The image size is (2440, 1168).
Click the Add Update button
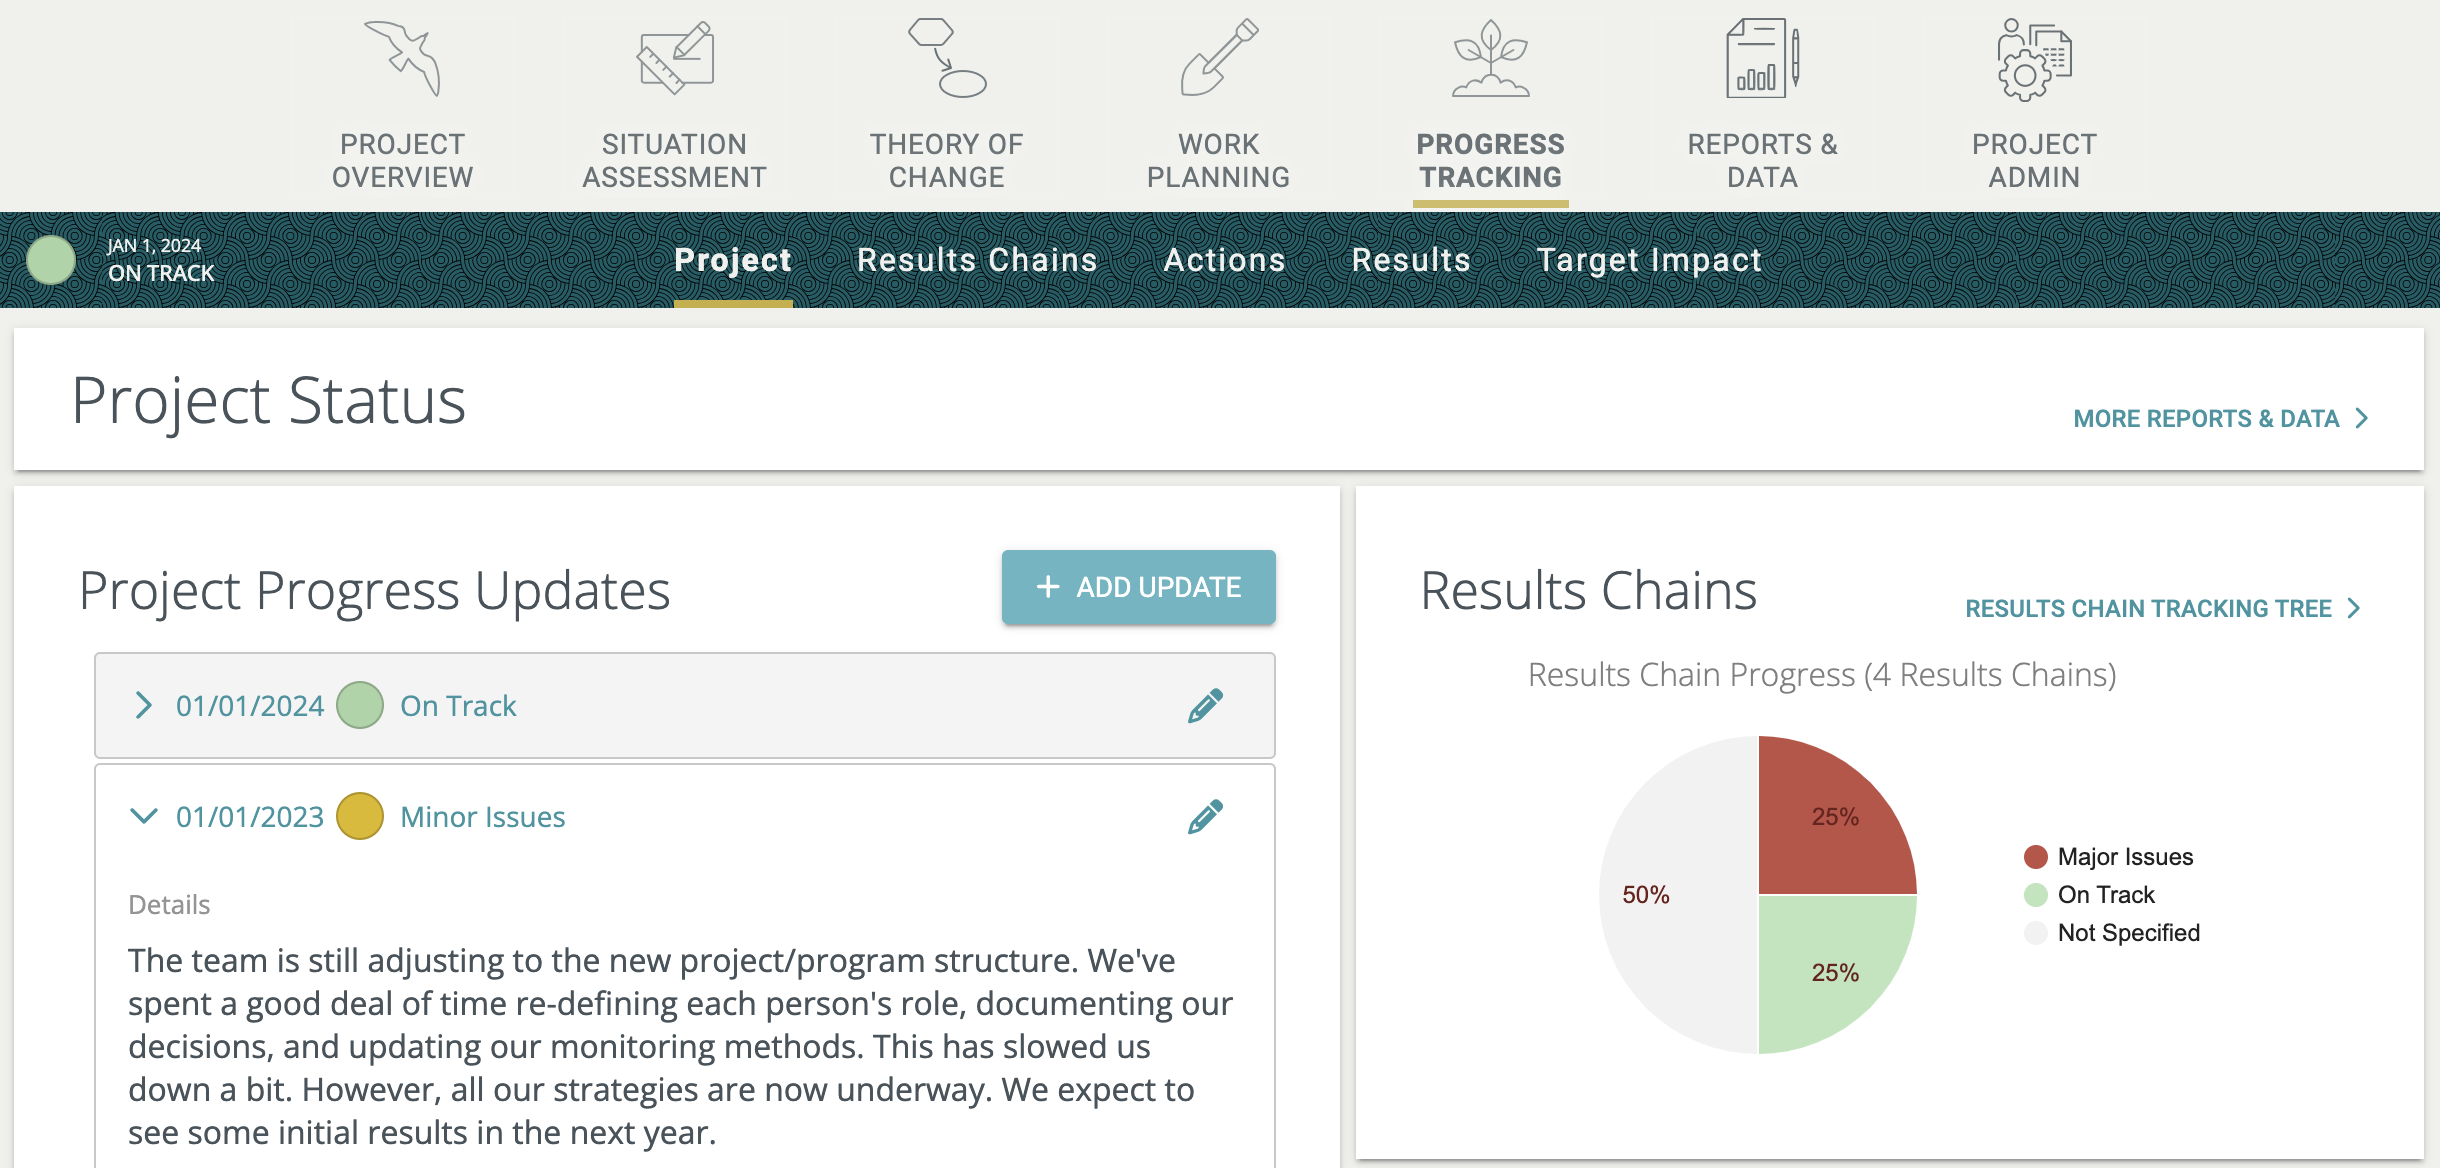click(1138, 587)
